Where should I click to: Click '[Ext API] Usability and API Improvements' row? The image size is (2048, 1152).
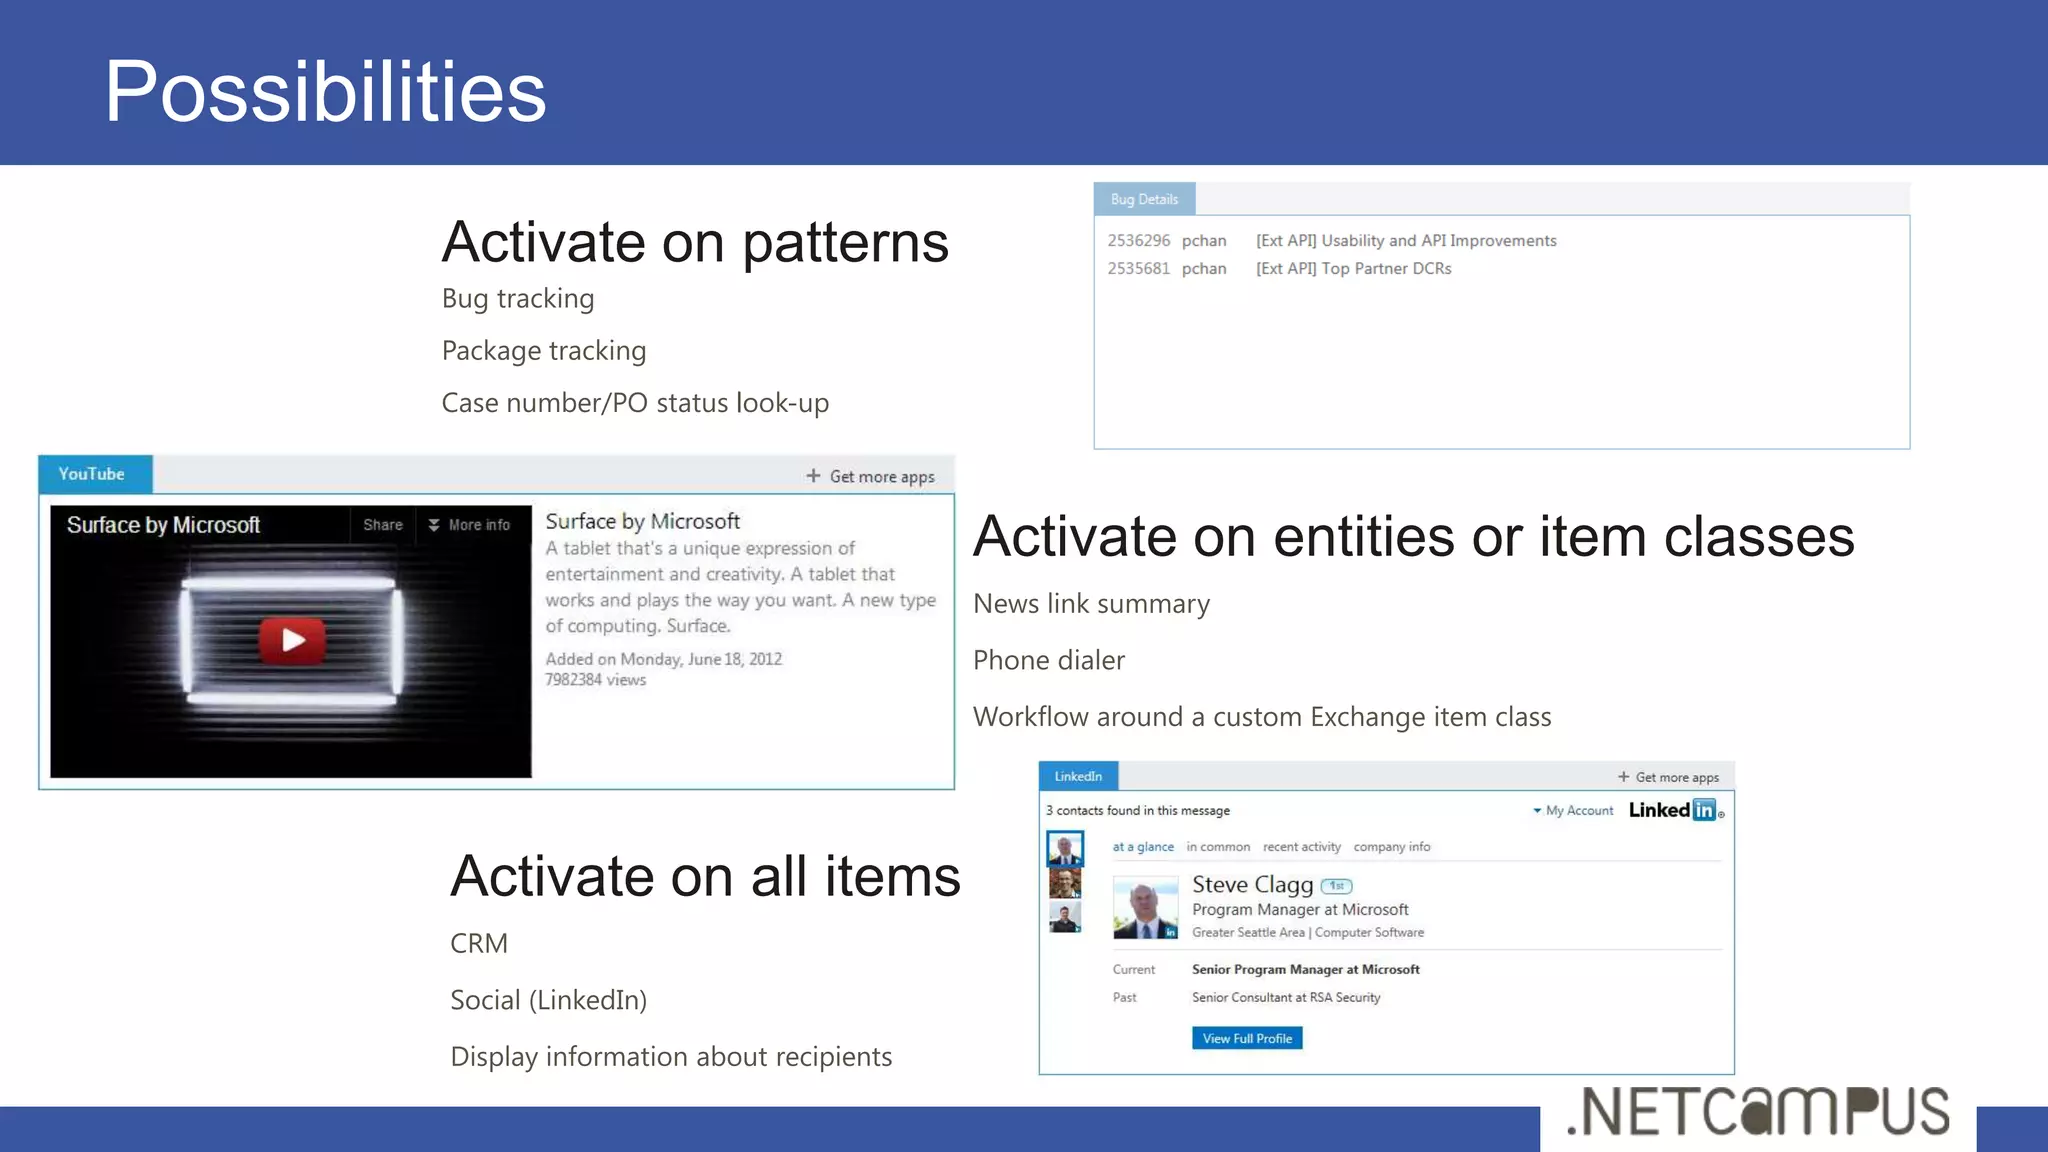pos(1406,241)
